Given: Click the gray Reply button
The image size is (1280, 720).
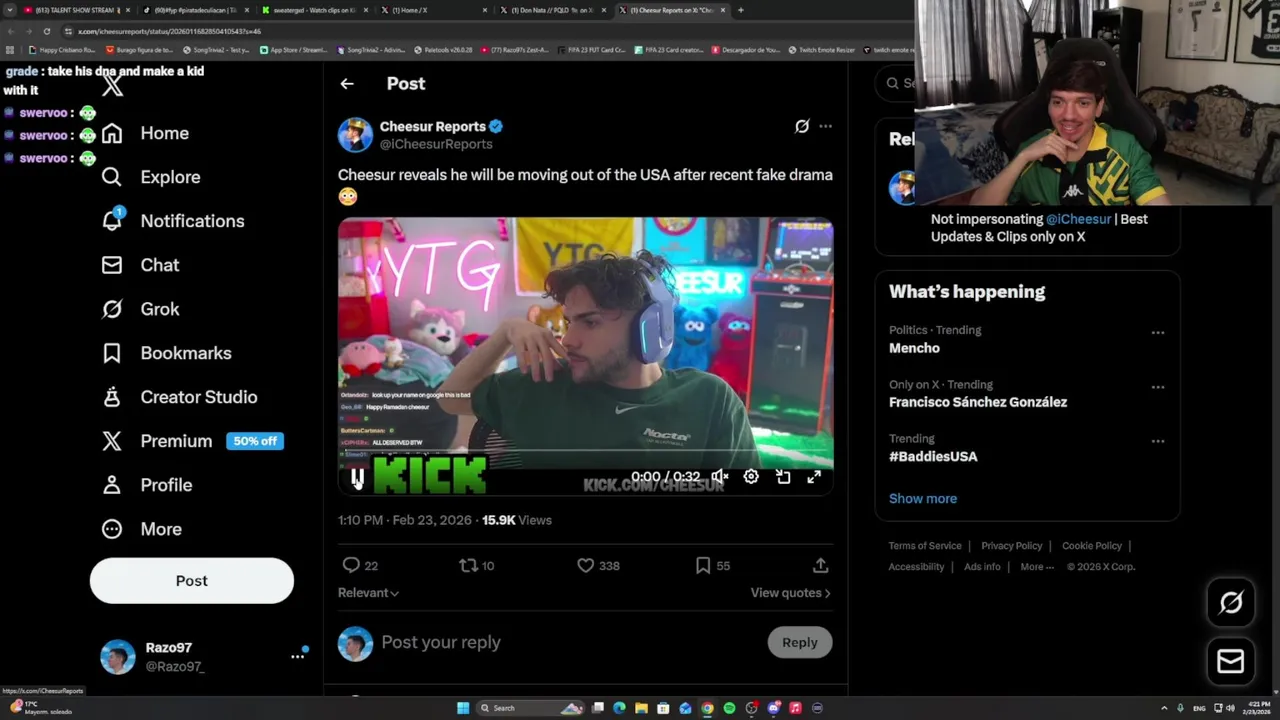Looking at the screenshot, I should (x=800, y=643).
